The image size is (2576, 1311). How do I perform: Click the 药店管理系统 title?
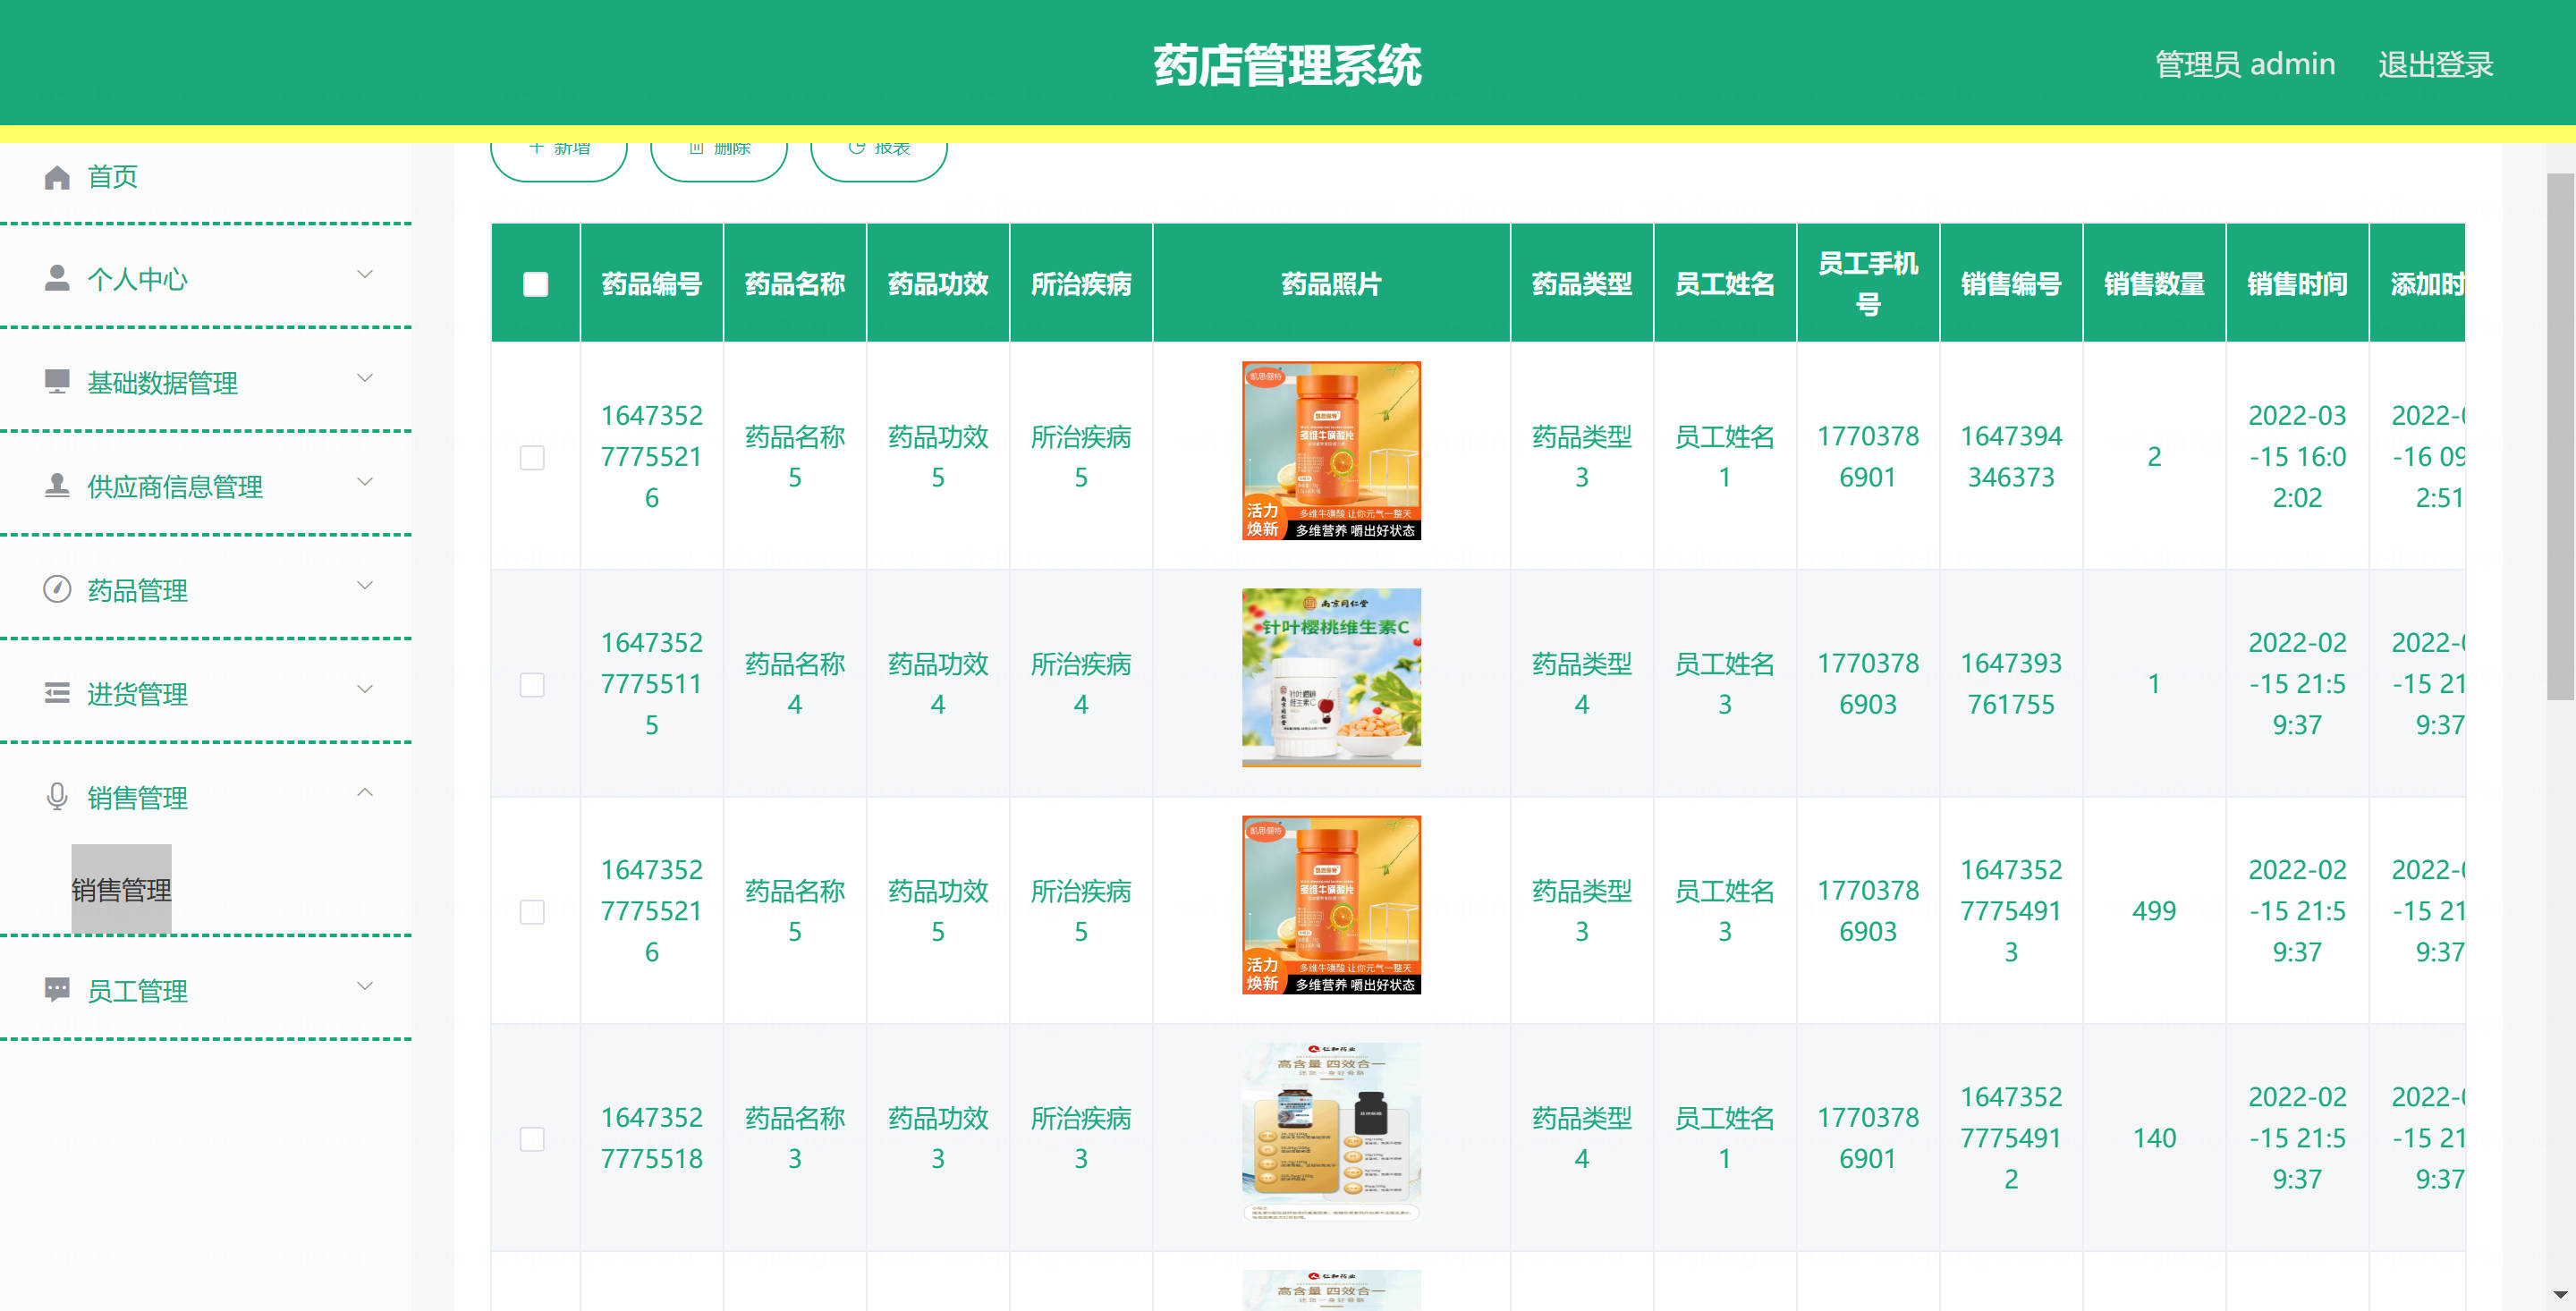[x=1287, y=65]
